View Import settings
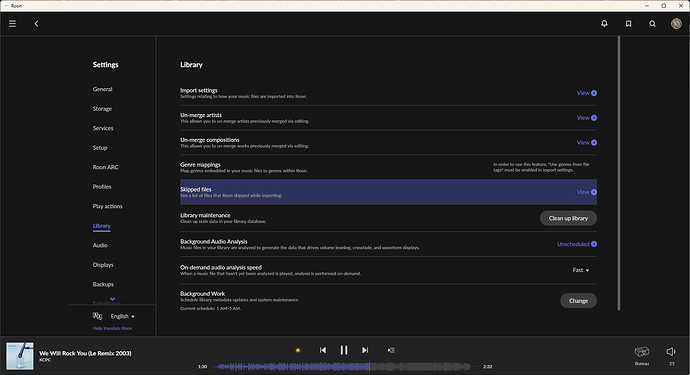This screenshot has height=375, width=690. click(587, 93)
